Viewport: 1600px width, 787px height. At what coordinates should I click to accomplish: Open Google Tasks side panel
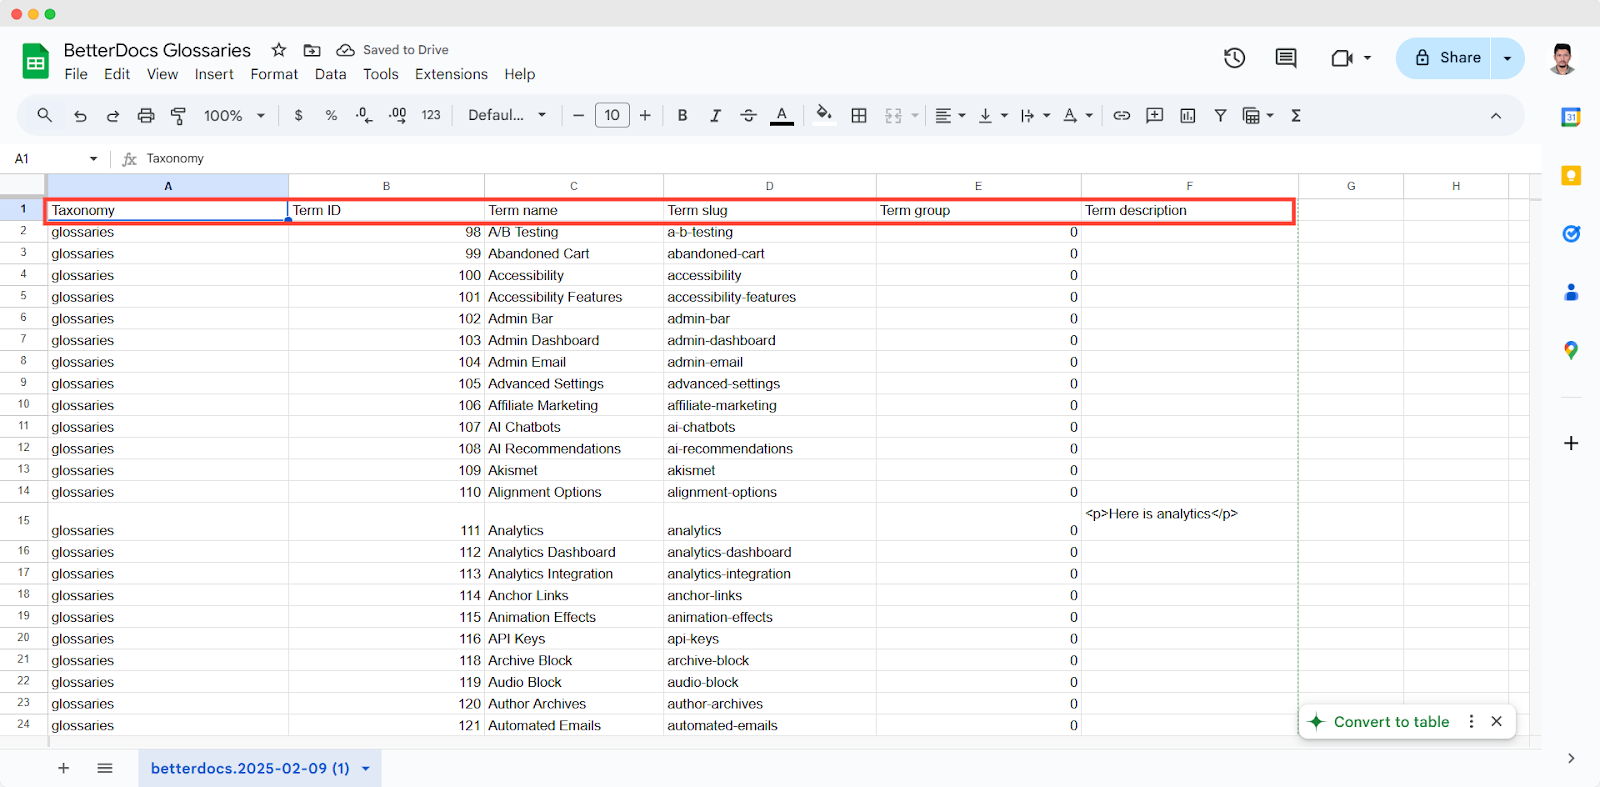[1571, 234]
